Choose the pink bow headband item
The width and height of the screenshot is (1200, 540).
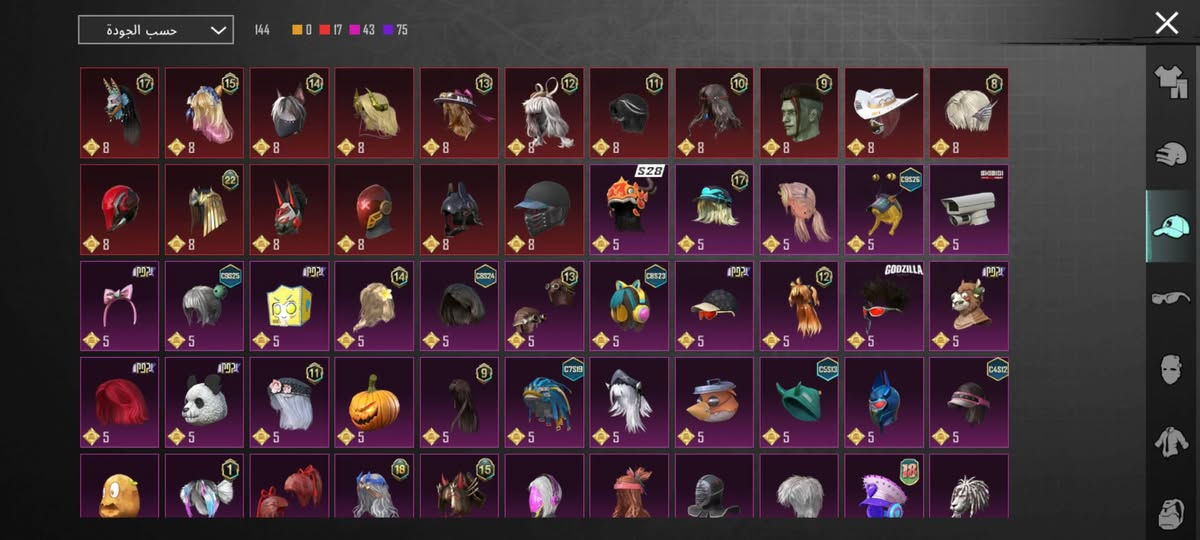119,306
